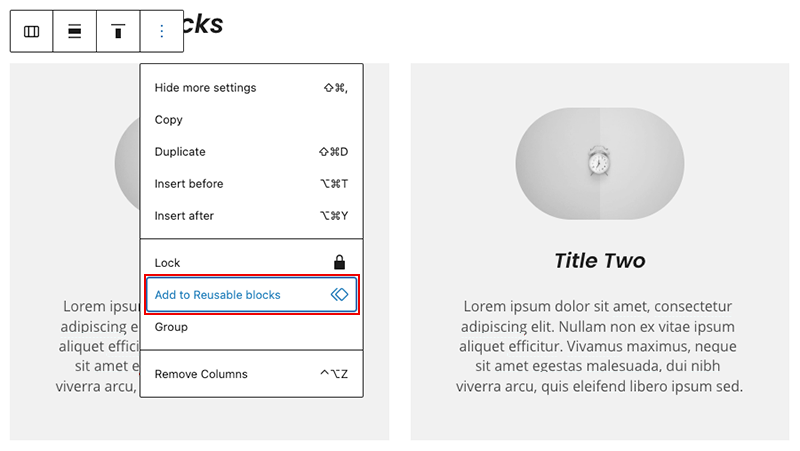Click the Columns block type icon
Viewport: 800px width, 451px height.
[32, 32]
